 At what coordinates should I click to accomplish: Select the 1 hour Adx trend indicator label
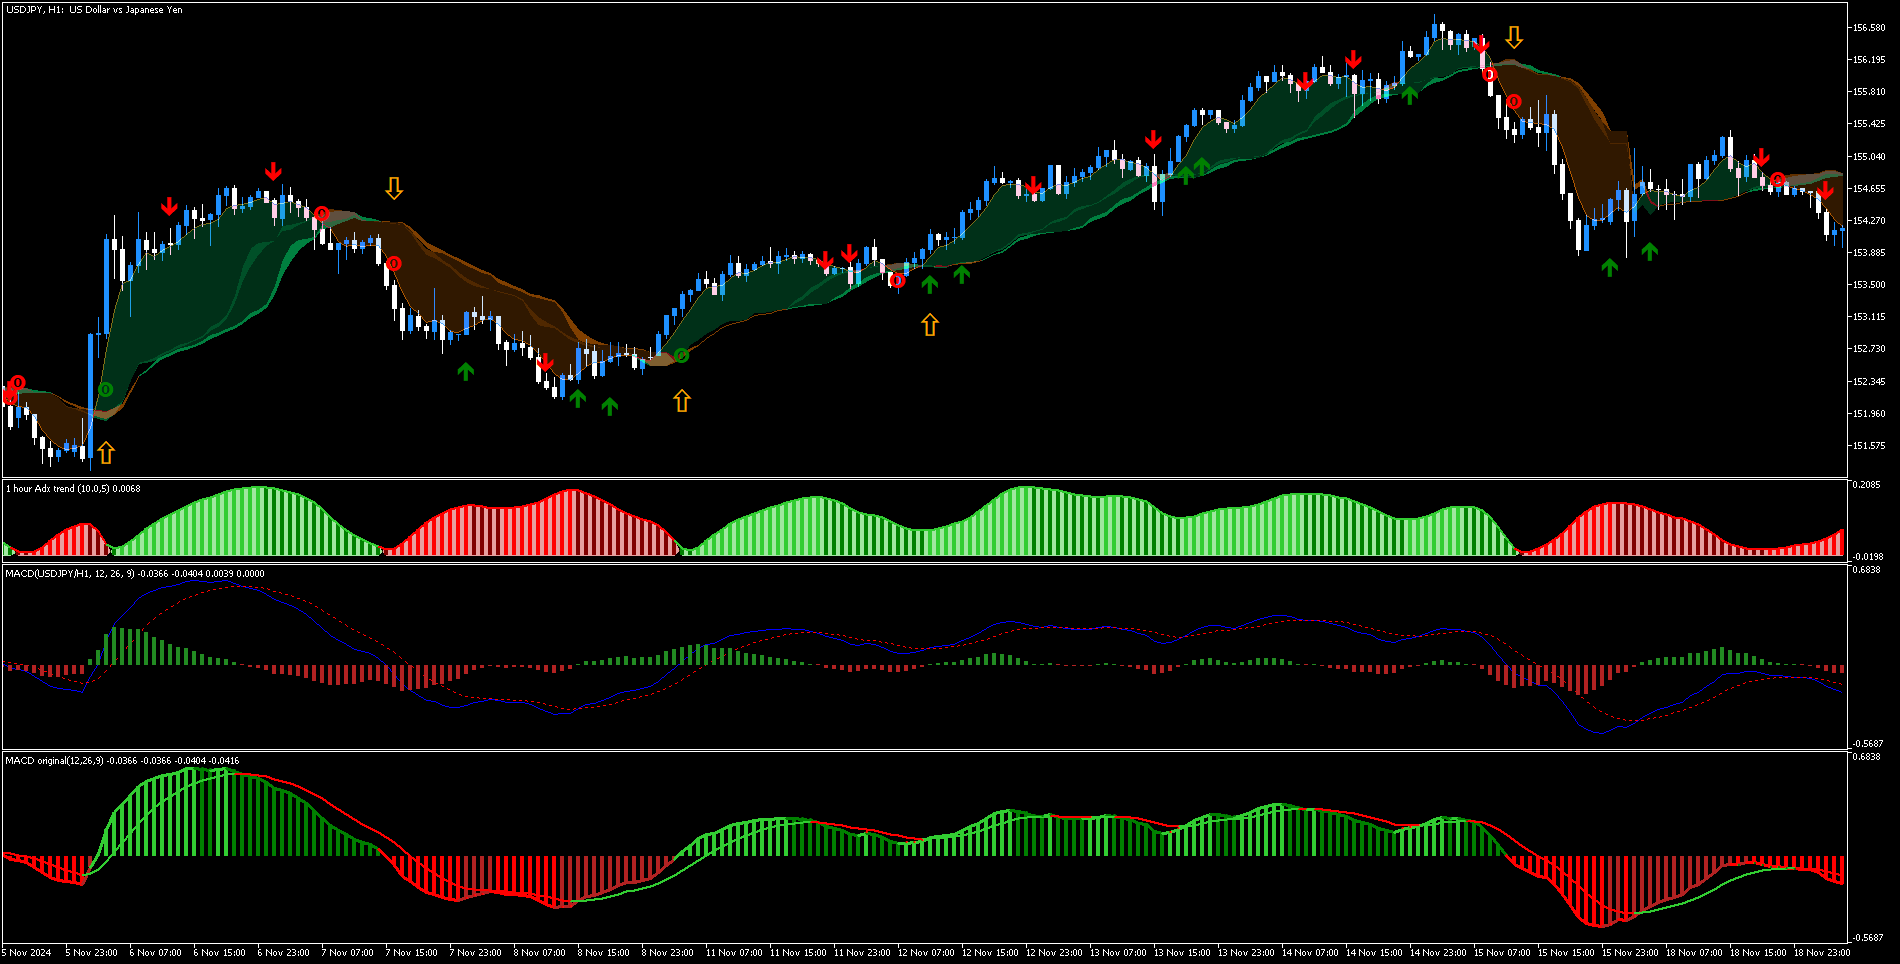pos(72,489)
